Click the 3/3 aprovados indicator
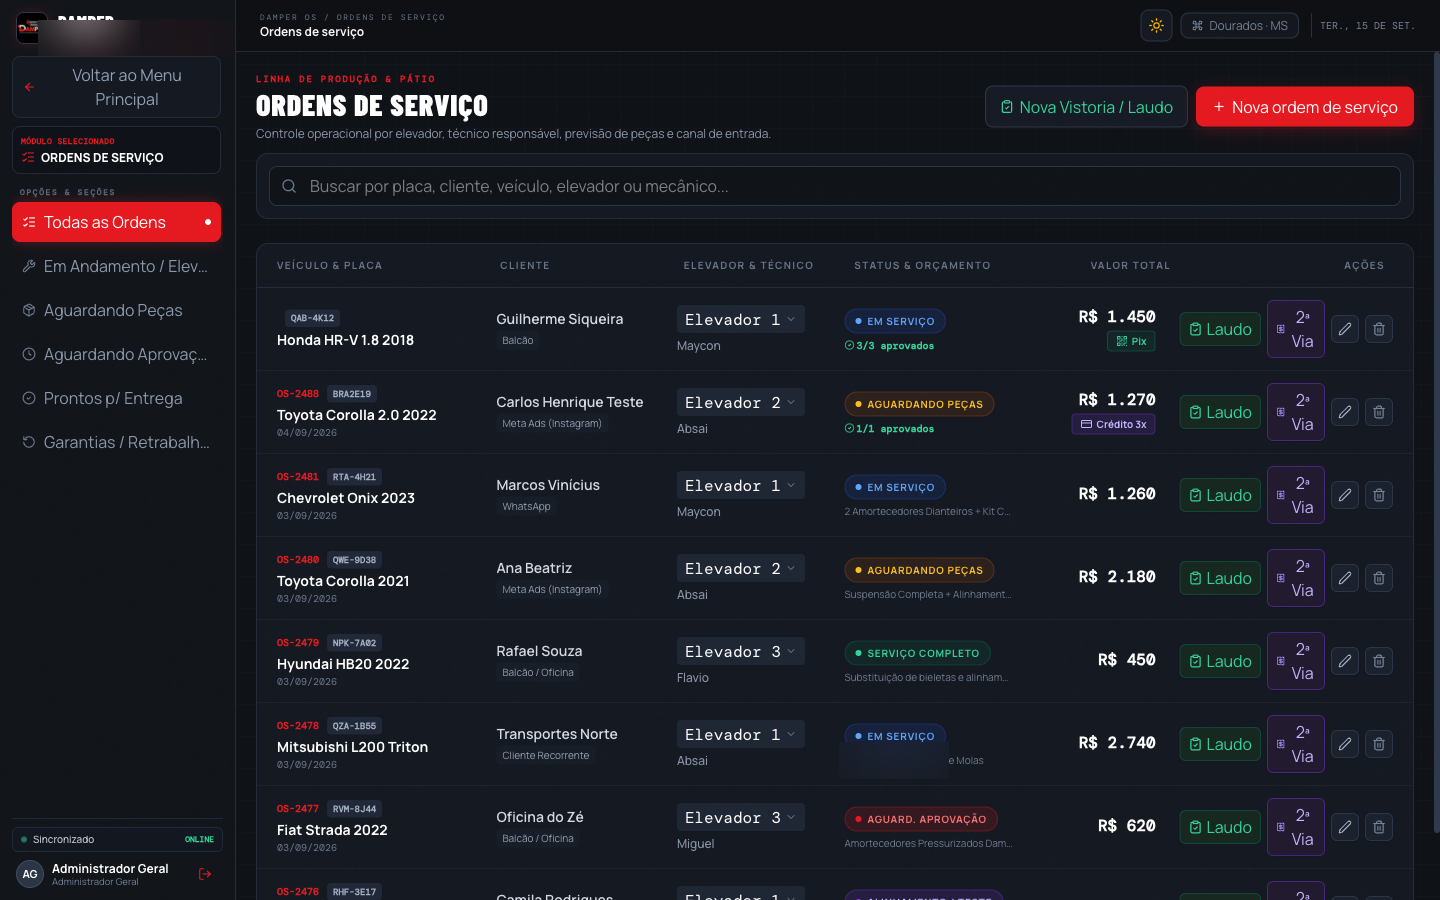The height and width of the screenshot is (900, 1440). [889, 346]
